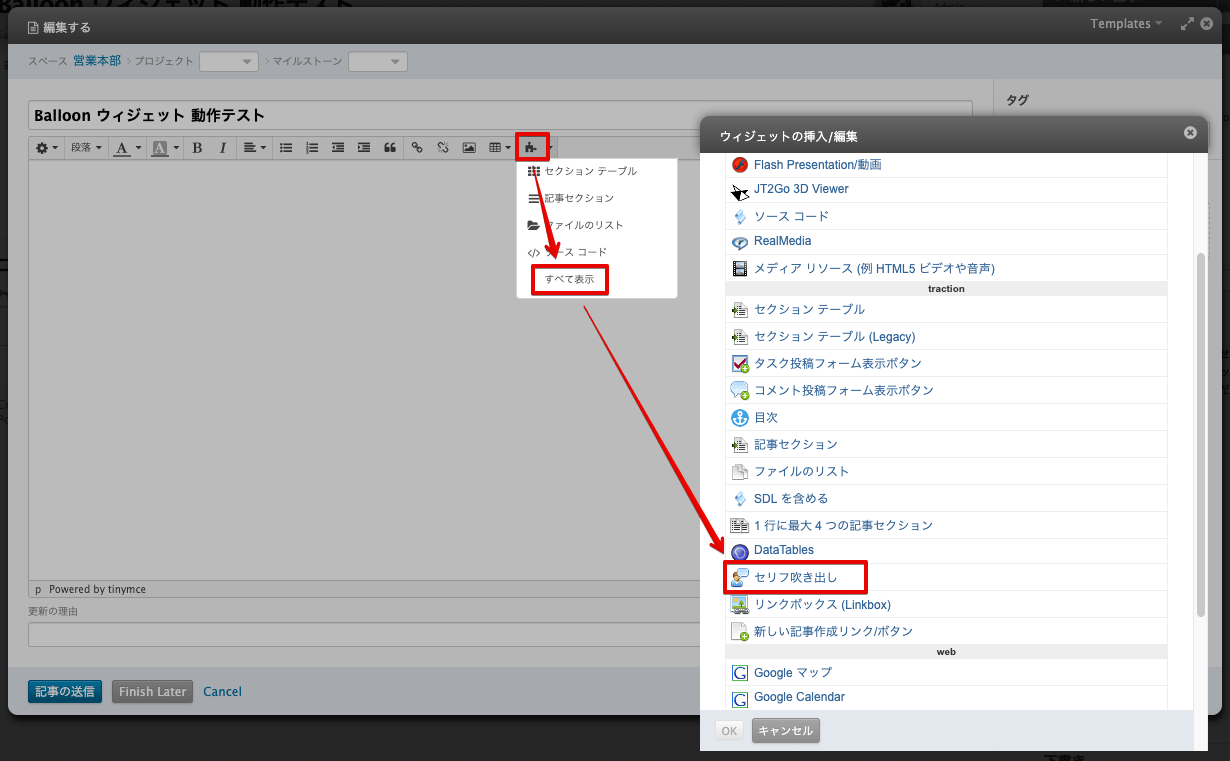
Task: Expand the プロジェクト dropdown
Action: coord(229,62)
